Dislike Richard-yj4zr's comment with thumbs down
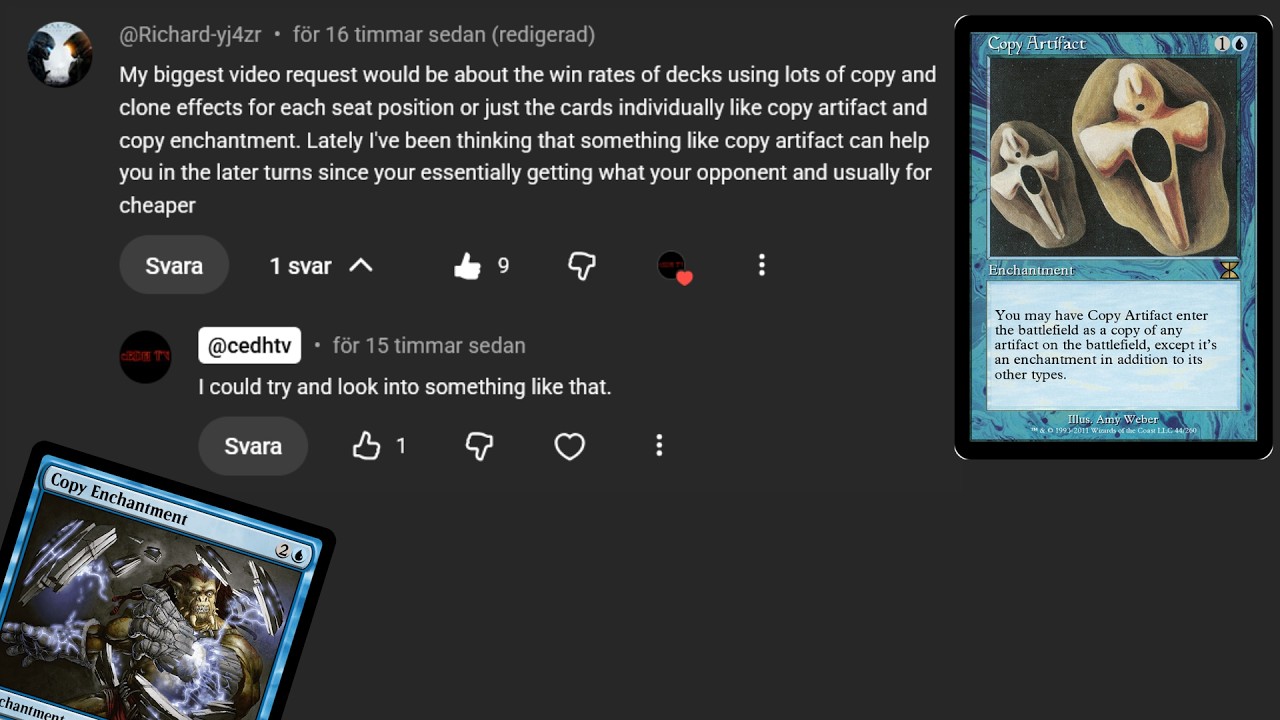 [x=582, y=265]
